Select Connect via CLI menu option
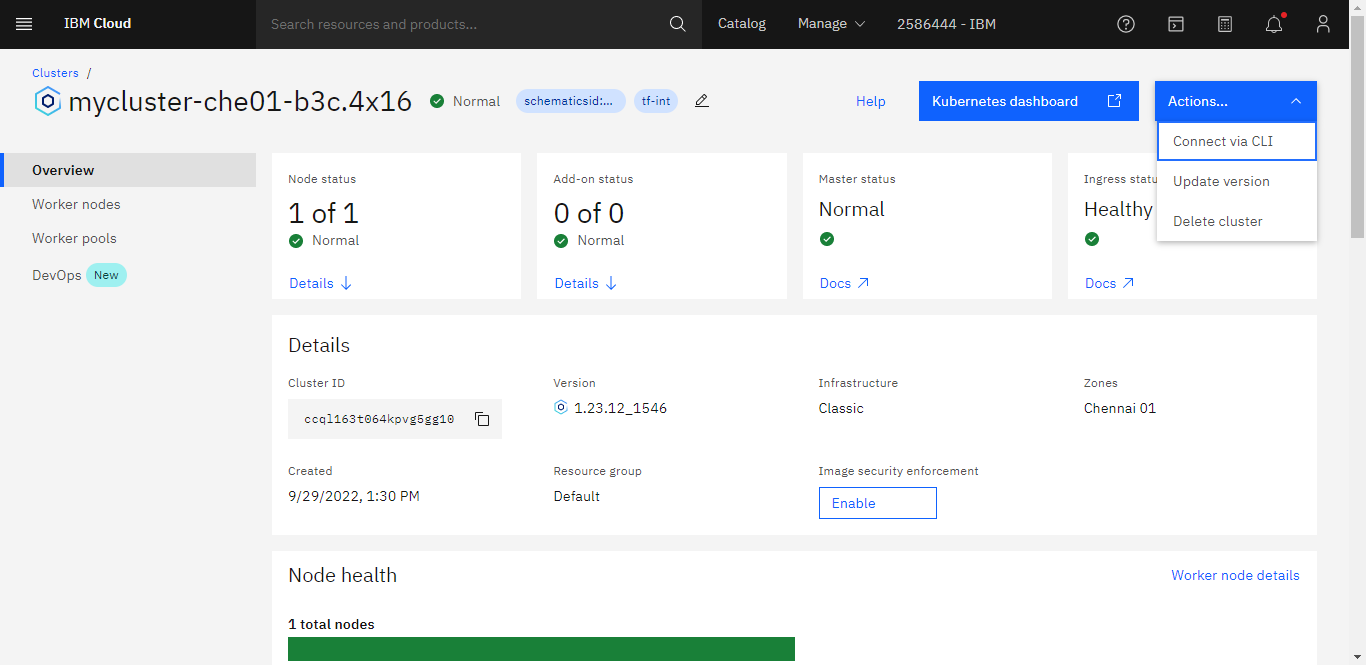The width and height of the screenshot is (1366, 665). tap(1236, 141)
